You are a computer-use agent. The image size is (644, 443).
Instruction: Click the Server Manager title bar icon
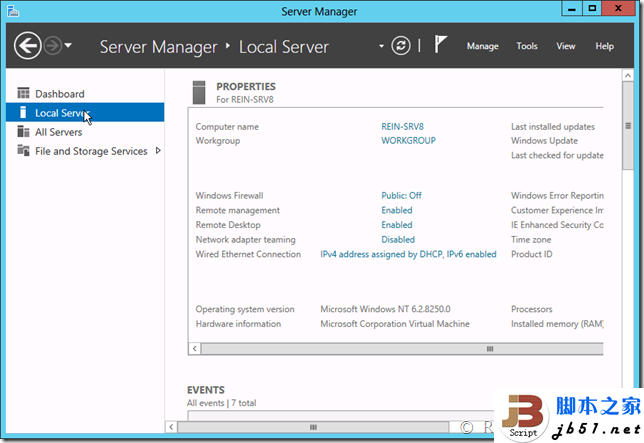[x=13, y=11]
